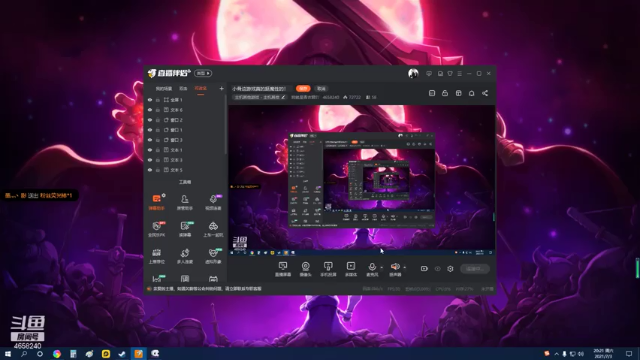This screenshot has height=360, width=640.
Task: Click the cancel button beside the orange button
Action: tap(322, 89)
